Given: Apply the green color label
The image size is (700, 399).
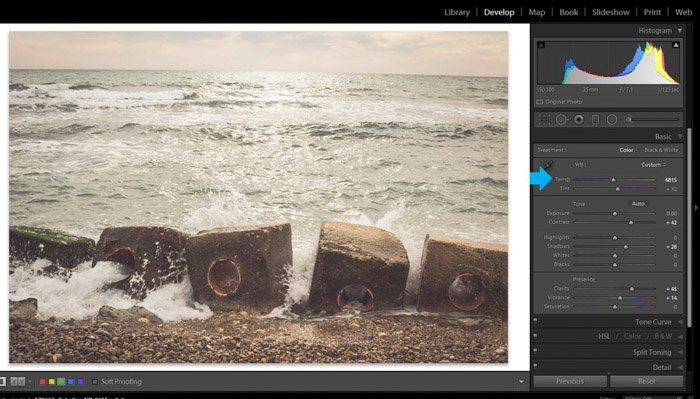Looking at the screenshot, I should 61,382.
